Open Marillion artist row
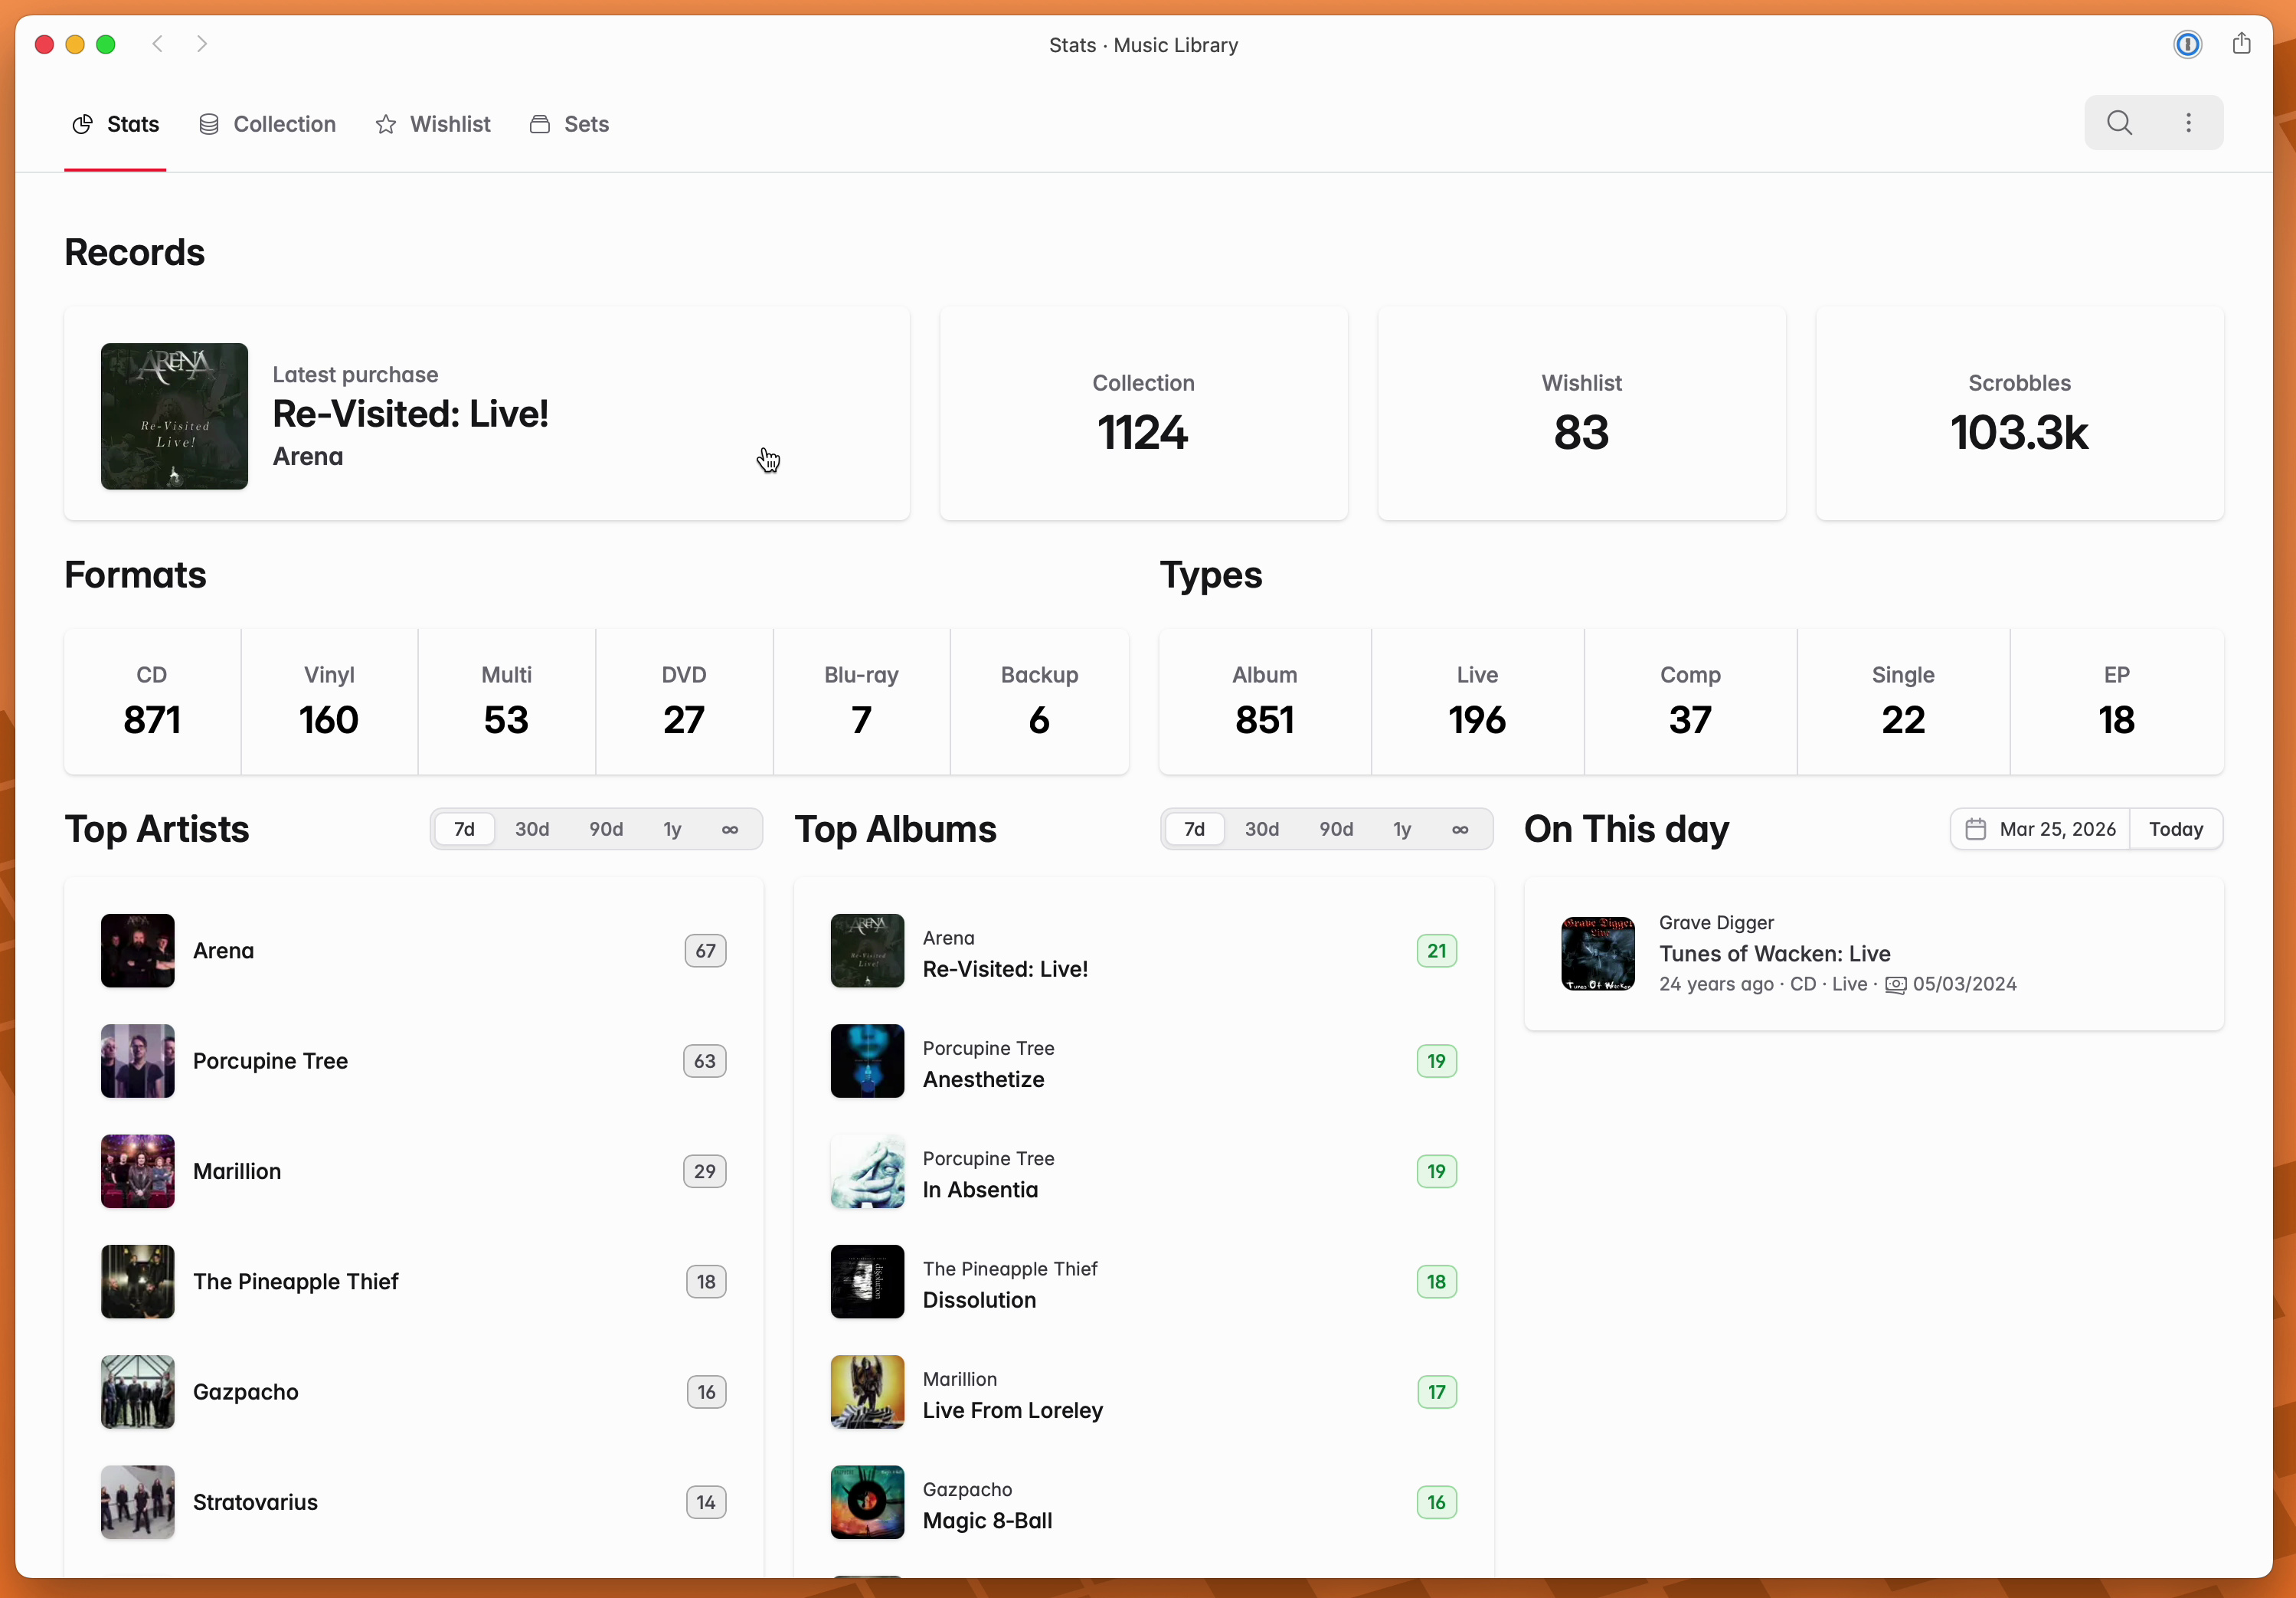 pyautogui.click(x=413, y=1171)
